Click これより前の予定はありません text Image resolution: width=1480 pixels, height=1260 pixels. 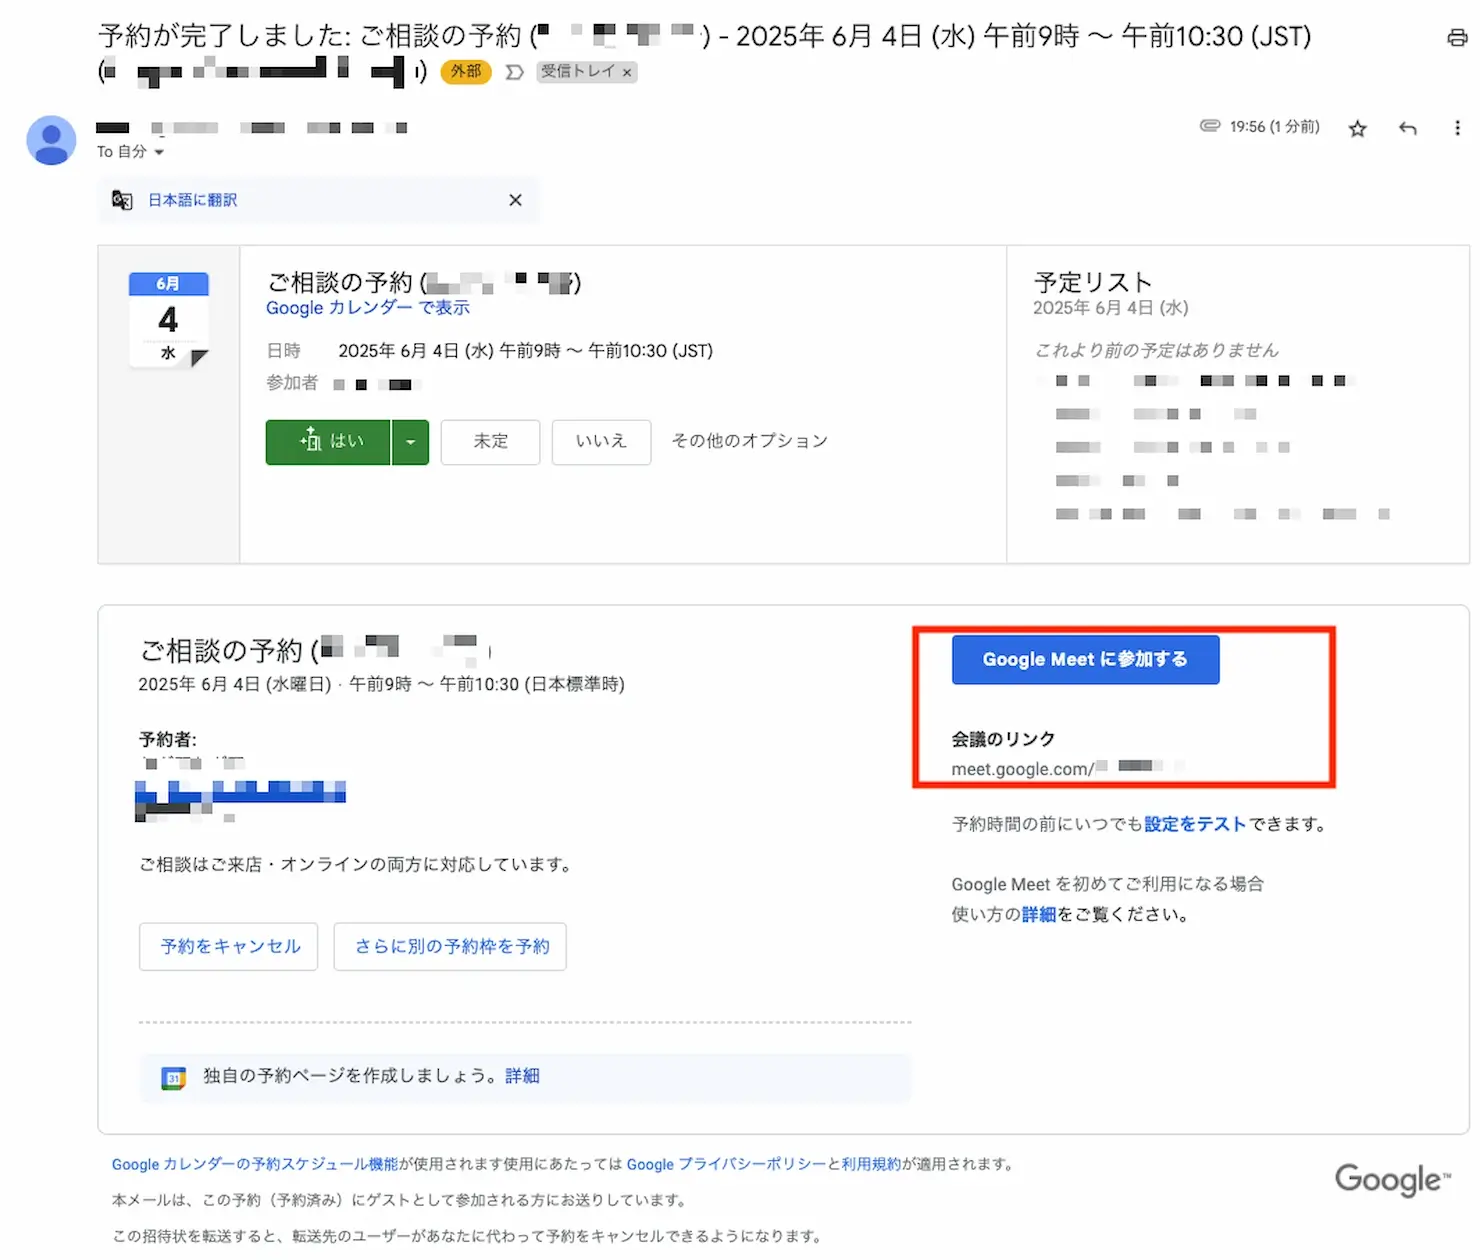click(x=1156, y=350)
